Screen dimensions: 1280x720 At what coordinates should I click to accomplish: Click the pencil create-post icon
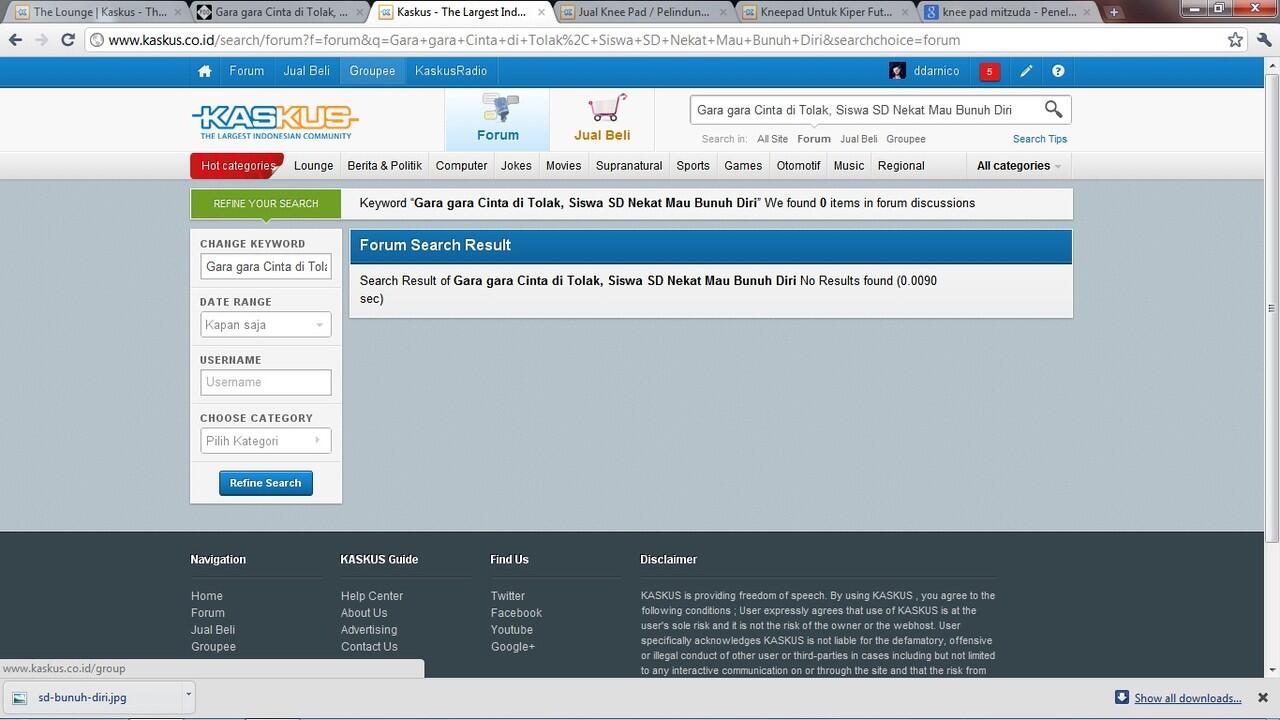1026,71
